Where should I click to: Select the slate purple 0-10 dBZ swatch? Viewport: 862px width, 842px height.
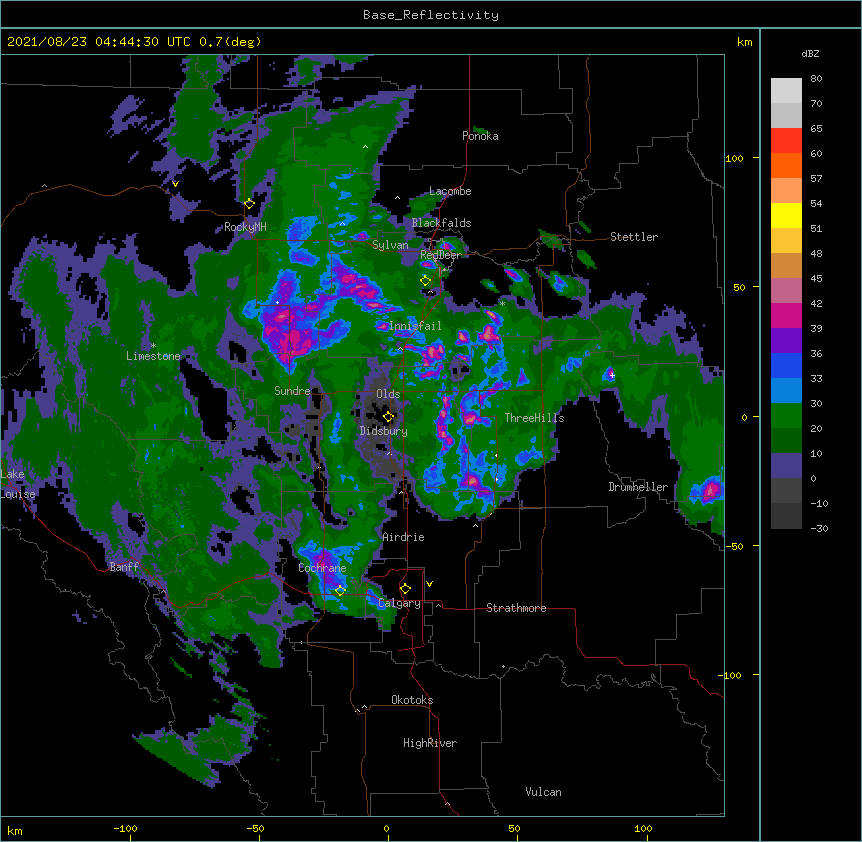pos(786,466)
